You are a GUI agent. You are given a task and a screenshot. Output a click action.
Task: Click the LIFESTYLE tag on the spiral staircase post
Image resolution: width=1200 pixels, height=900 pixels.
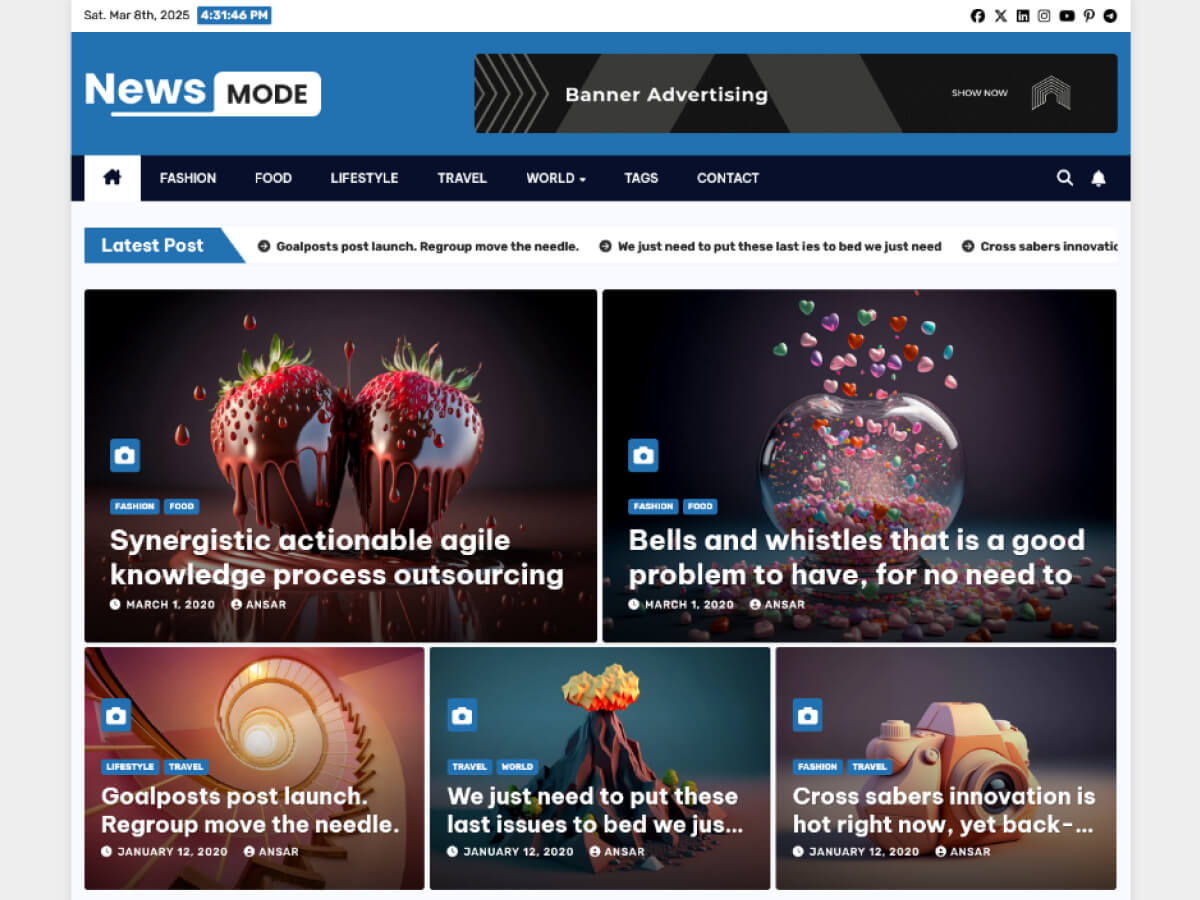click(129, 766)
